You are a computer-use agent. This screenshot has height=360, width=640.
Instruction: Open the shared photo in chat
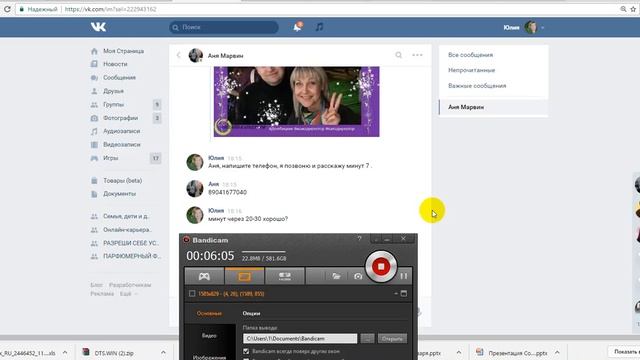pyautogui.click(x=296, y=101)
